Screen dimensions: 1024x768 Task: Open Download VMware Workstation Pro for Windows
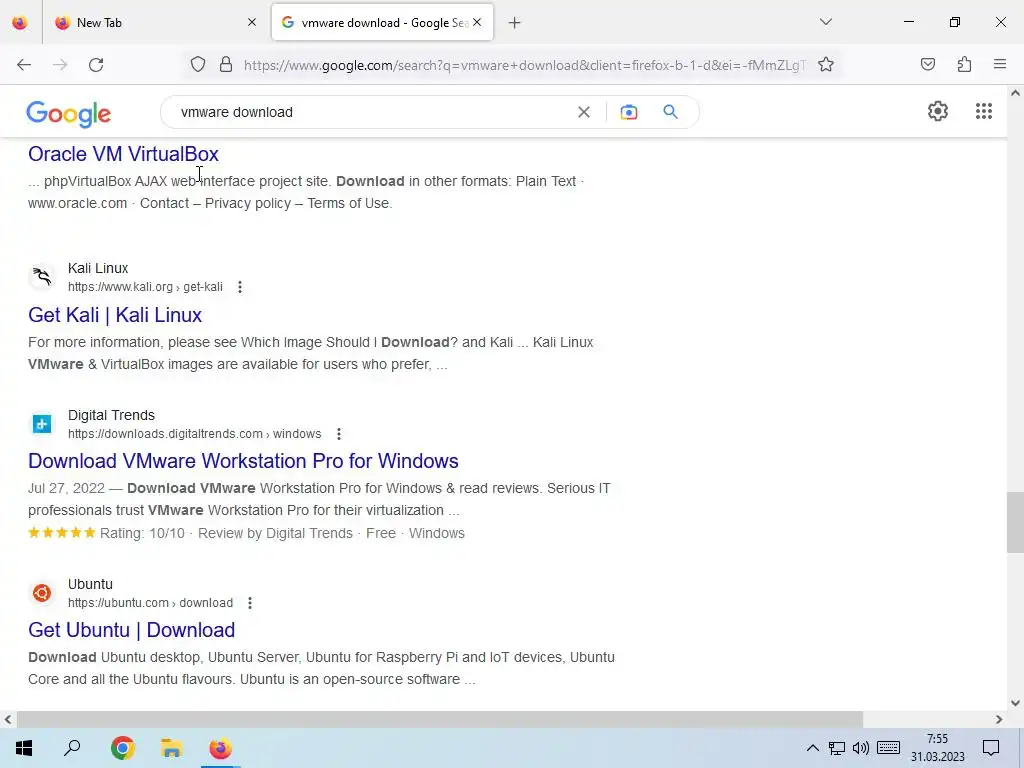coord(243,461)
